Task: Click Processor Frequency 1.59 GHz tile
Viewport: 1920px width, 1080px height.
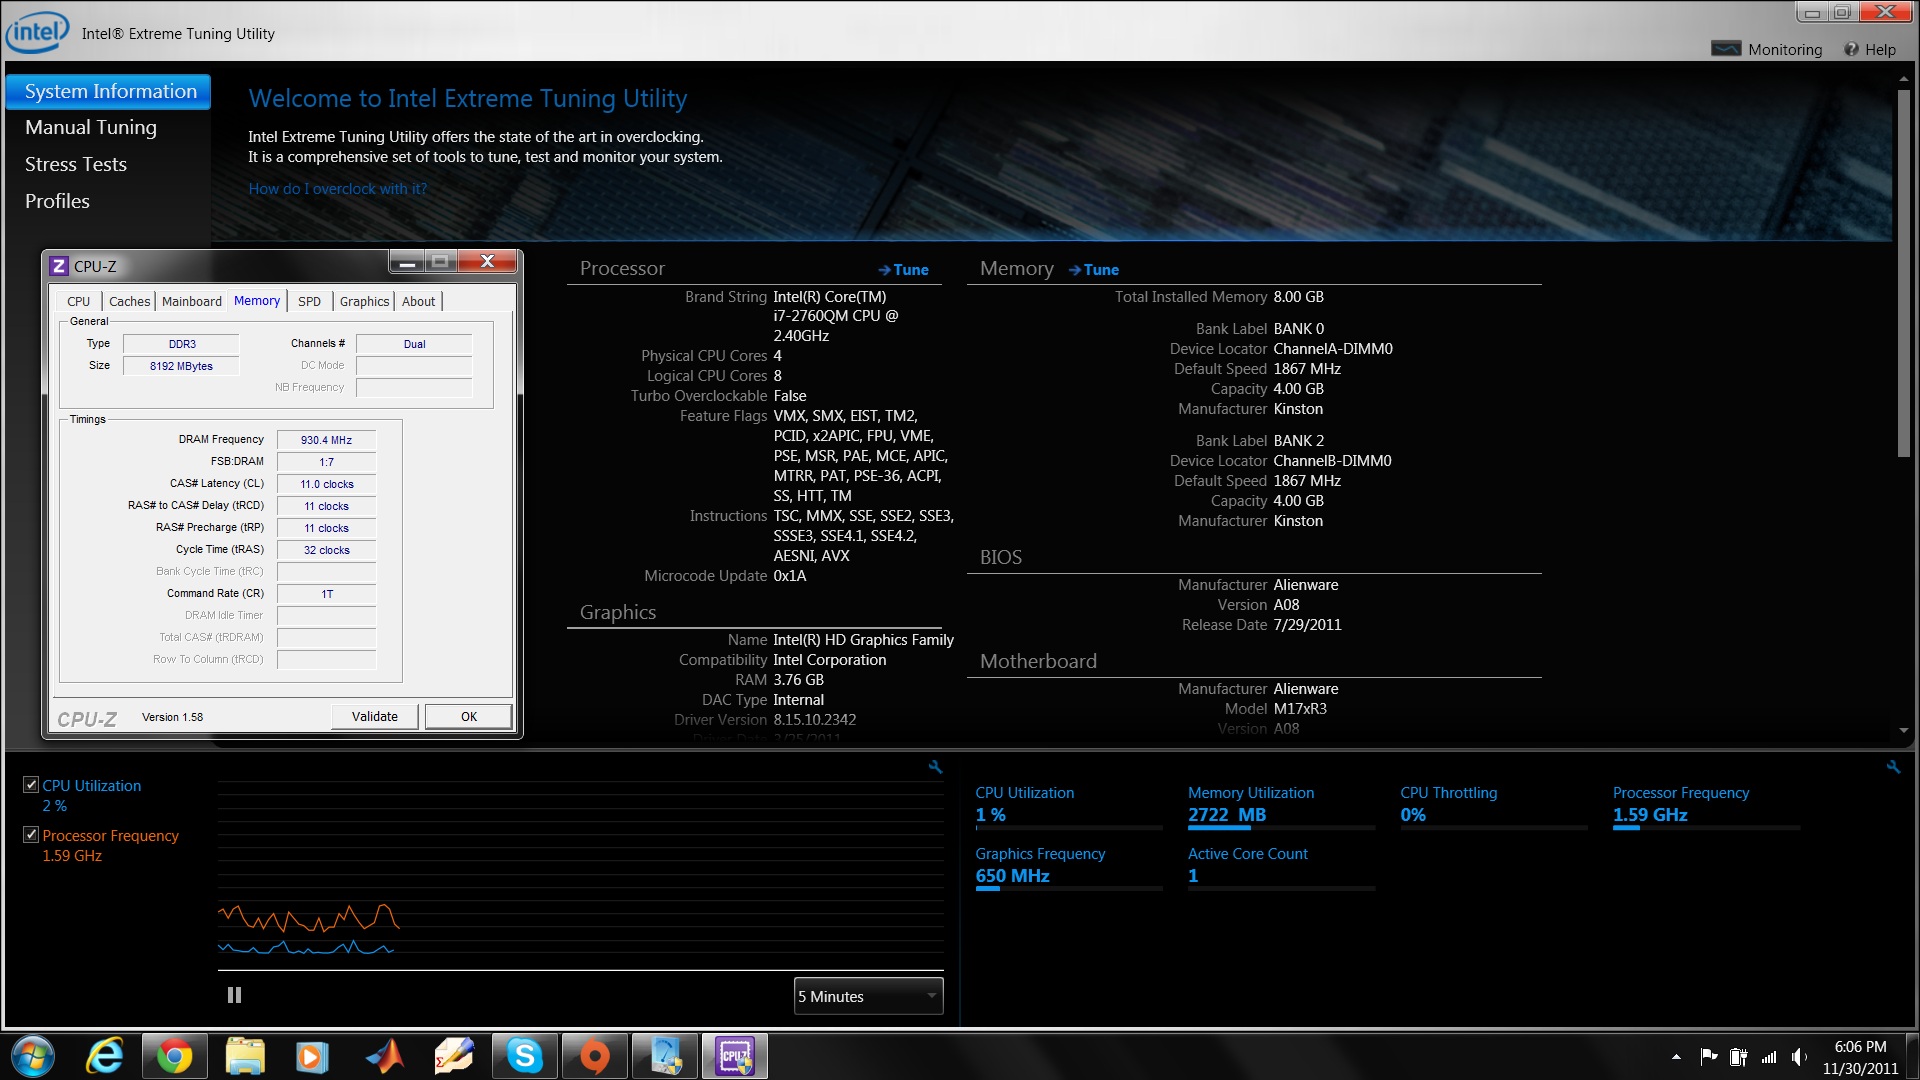Action: [x=1706, y=808]
